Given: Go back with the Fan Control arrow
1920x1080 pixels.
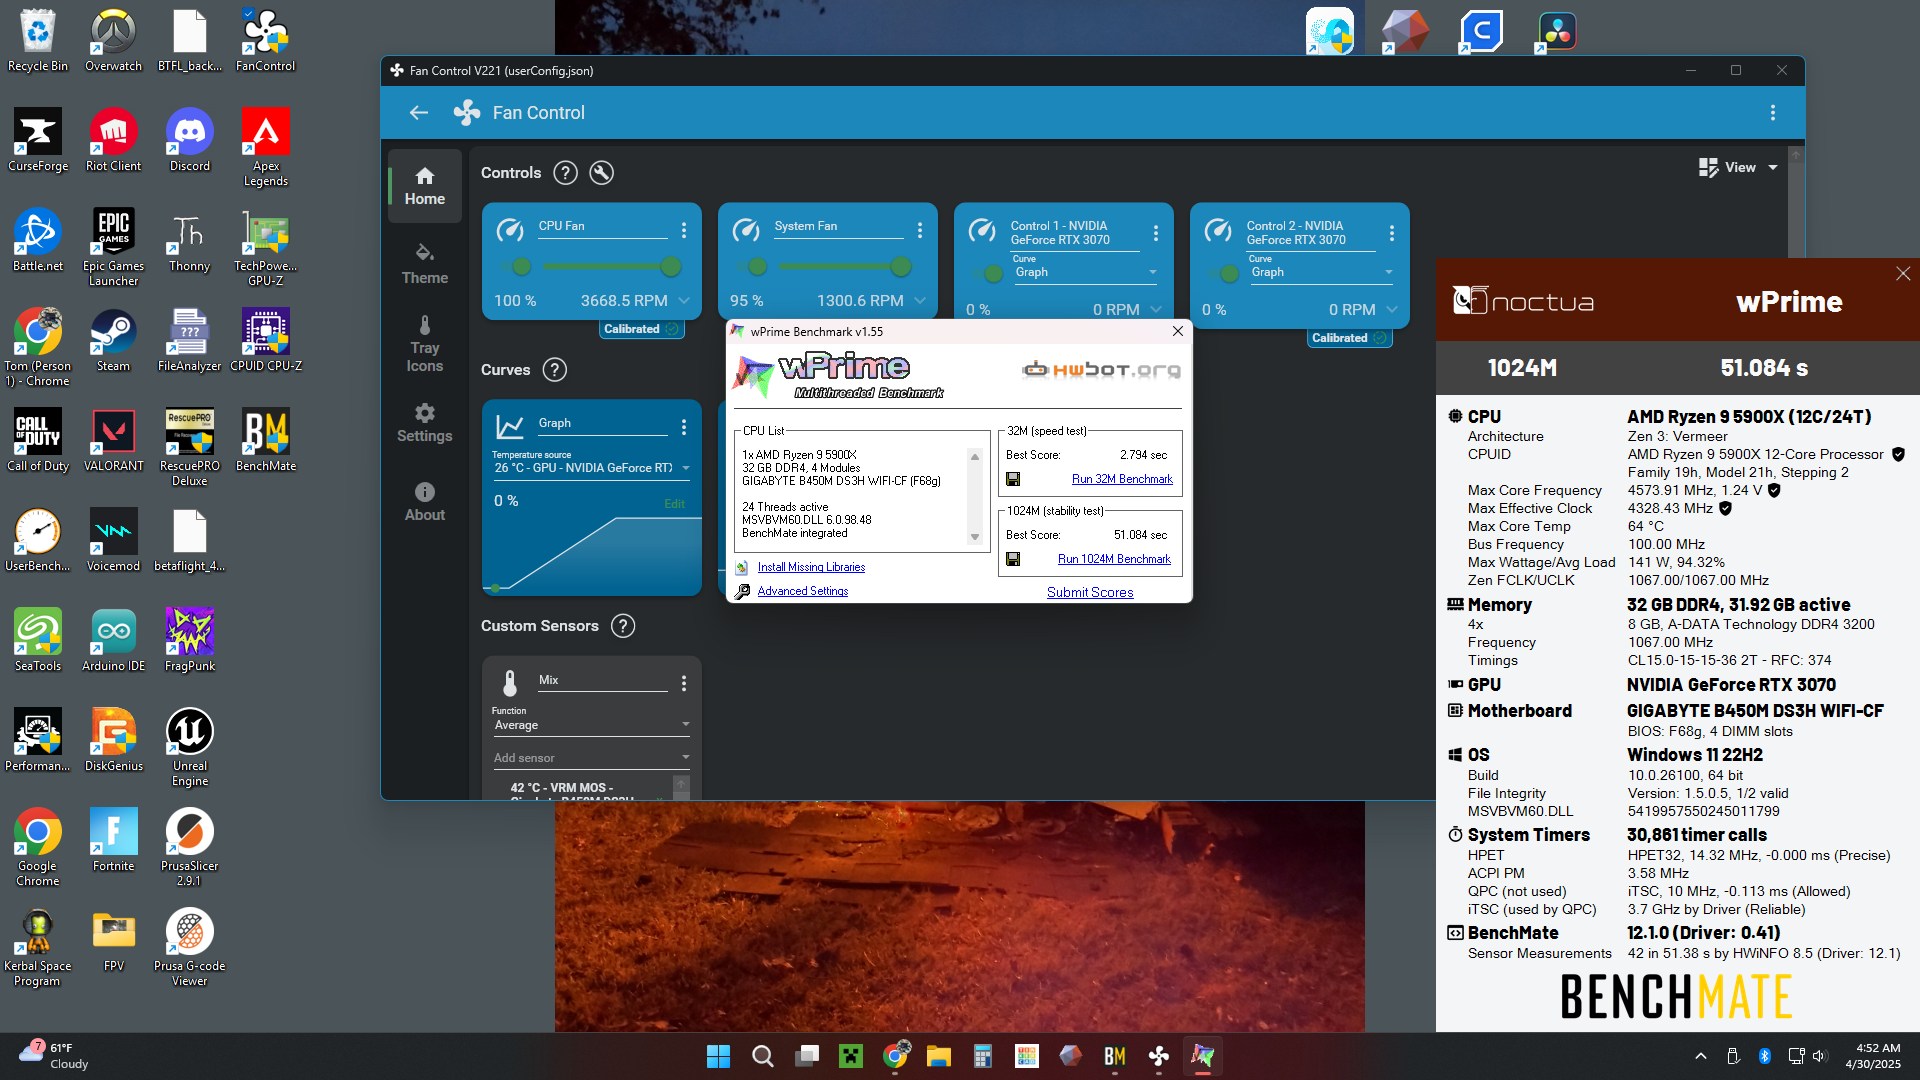Looking at the screenshot, I should point(418,113).
